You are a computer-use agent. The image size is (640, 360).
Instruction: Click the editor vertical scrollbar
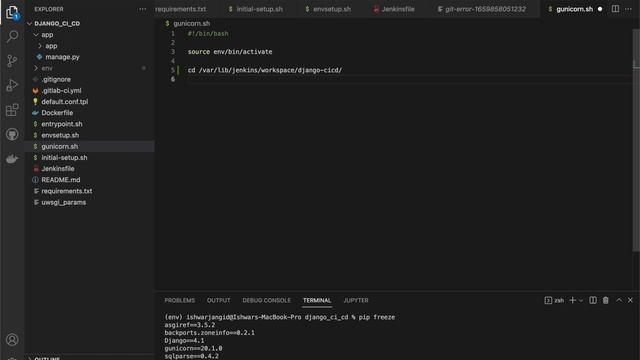pos(636,139)
